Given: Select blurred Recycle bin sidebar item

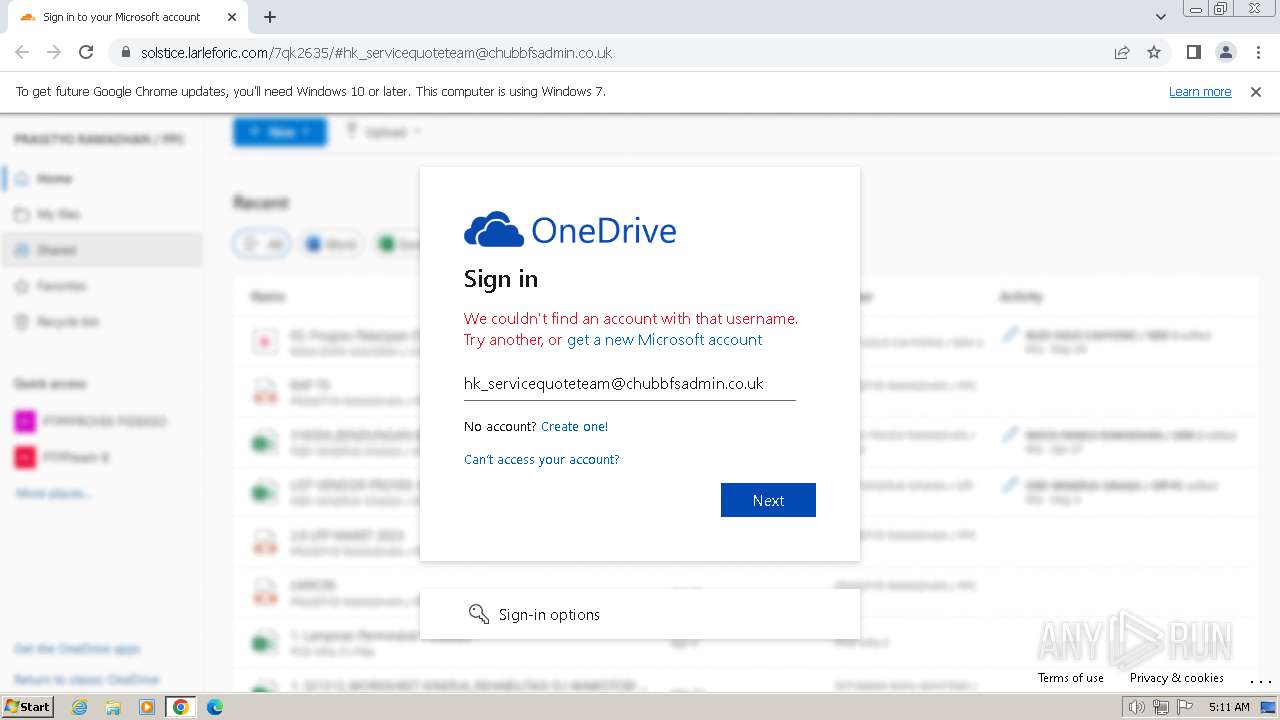Looking at the screenshot, I should [x=102, y=322].
